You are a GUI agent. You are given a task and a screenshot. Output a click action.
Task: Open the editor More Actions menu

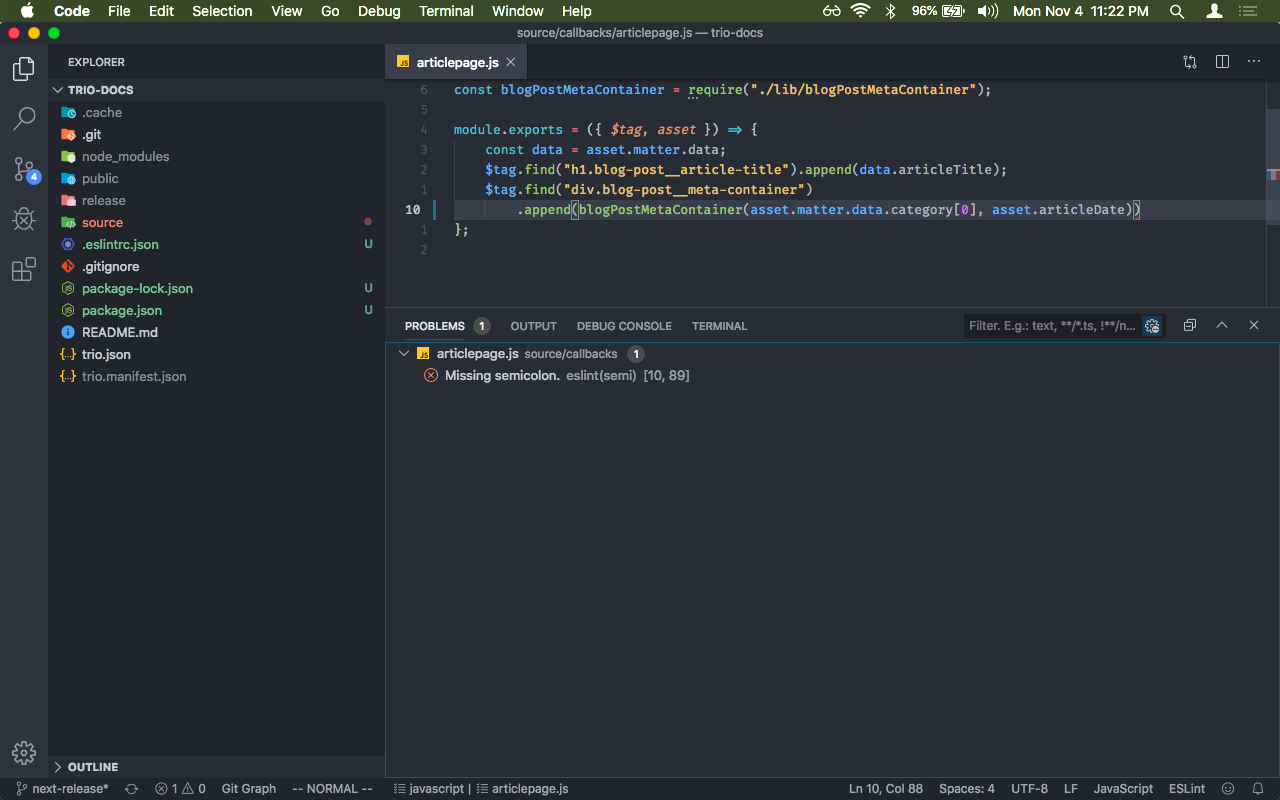[1254, 62]
